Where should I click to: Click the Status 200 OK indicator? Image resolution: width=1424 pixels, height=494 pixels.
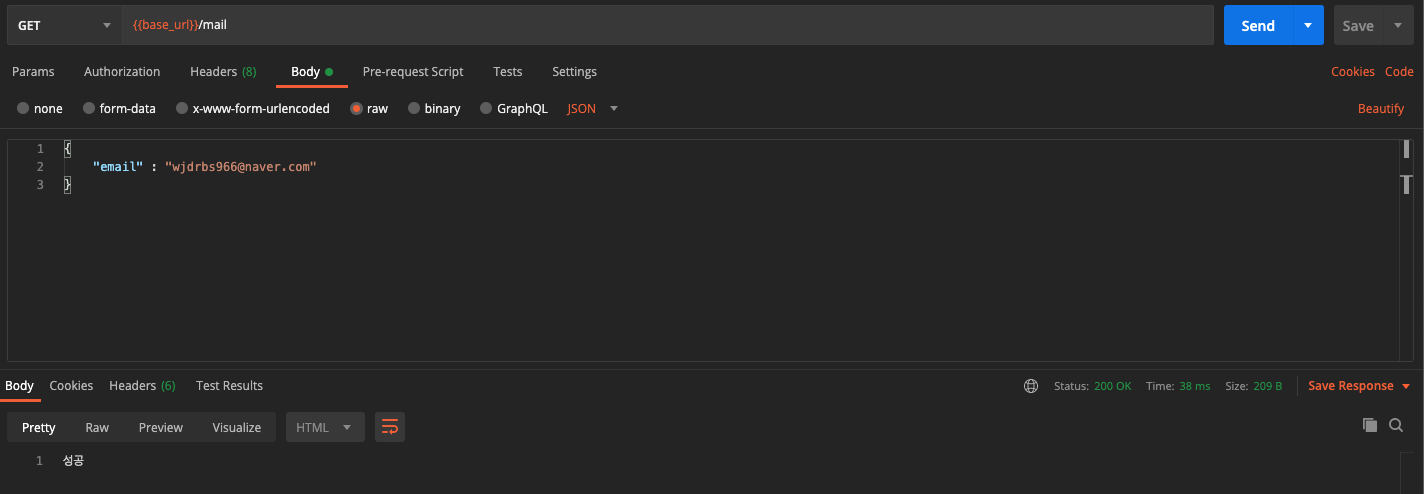1093,386
